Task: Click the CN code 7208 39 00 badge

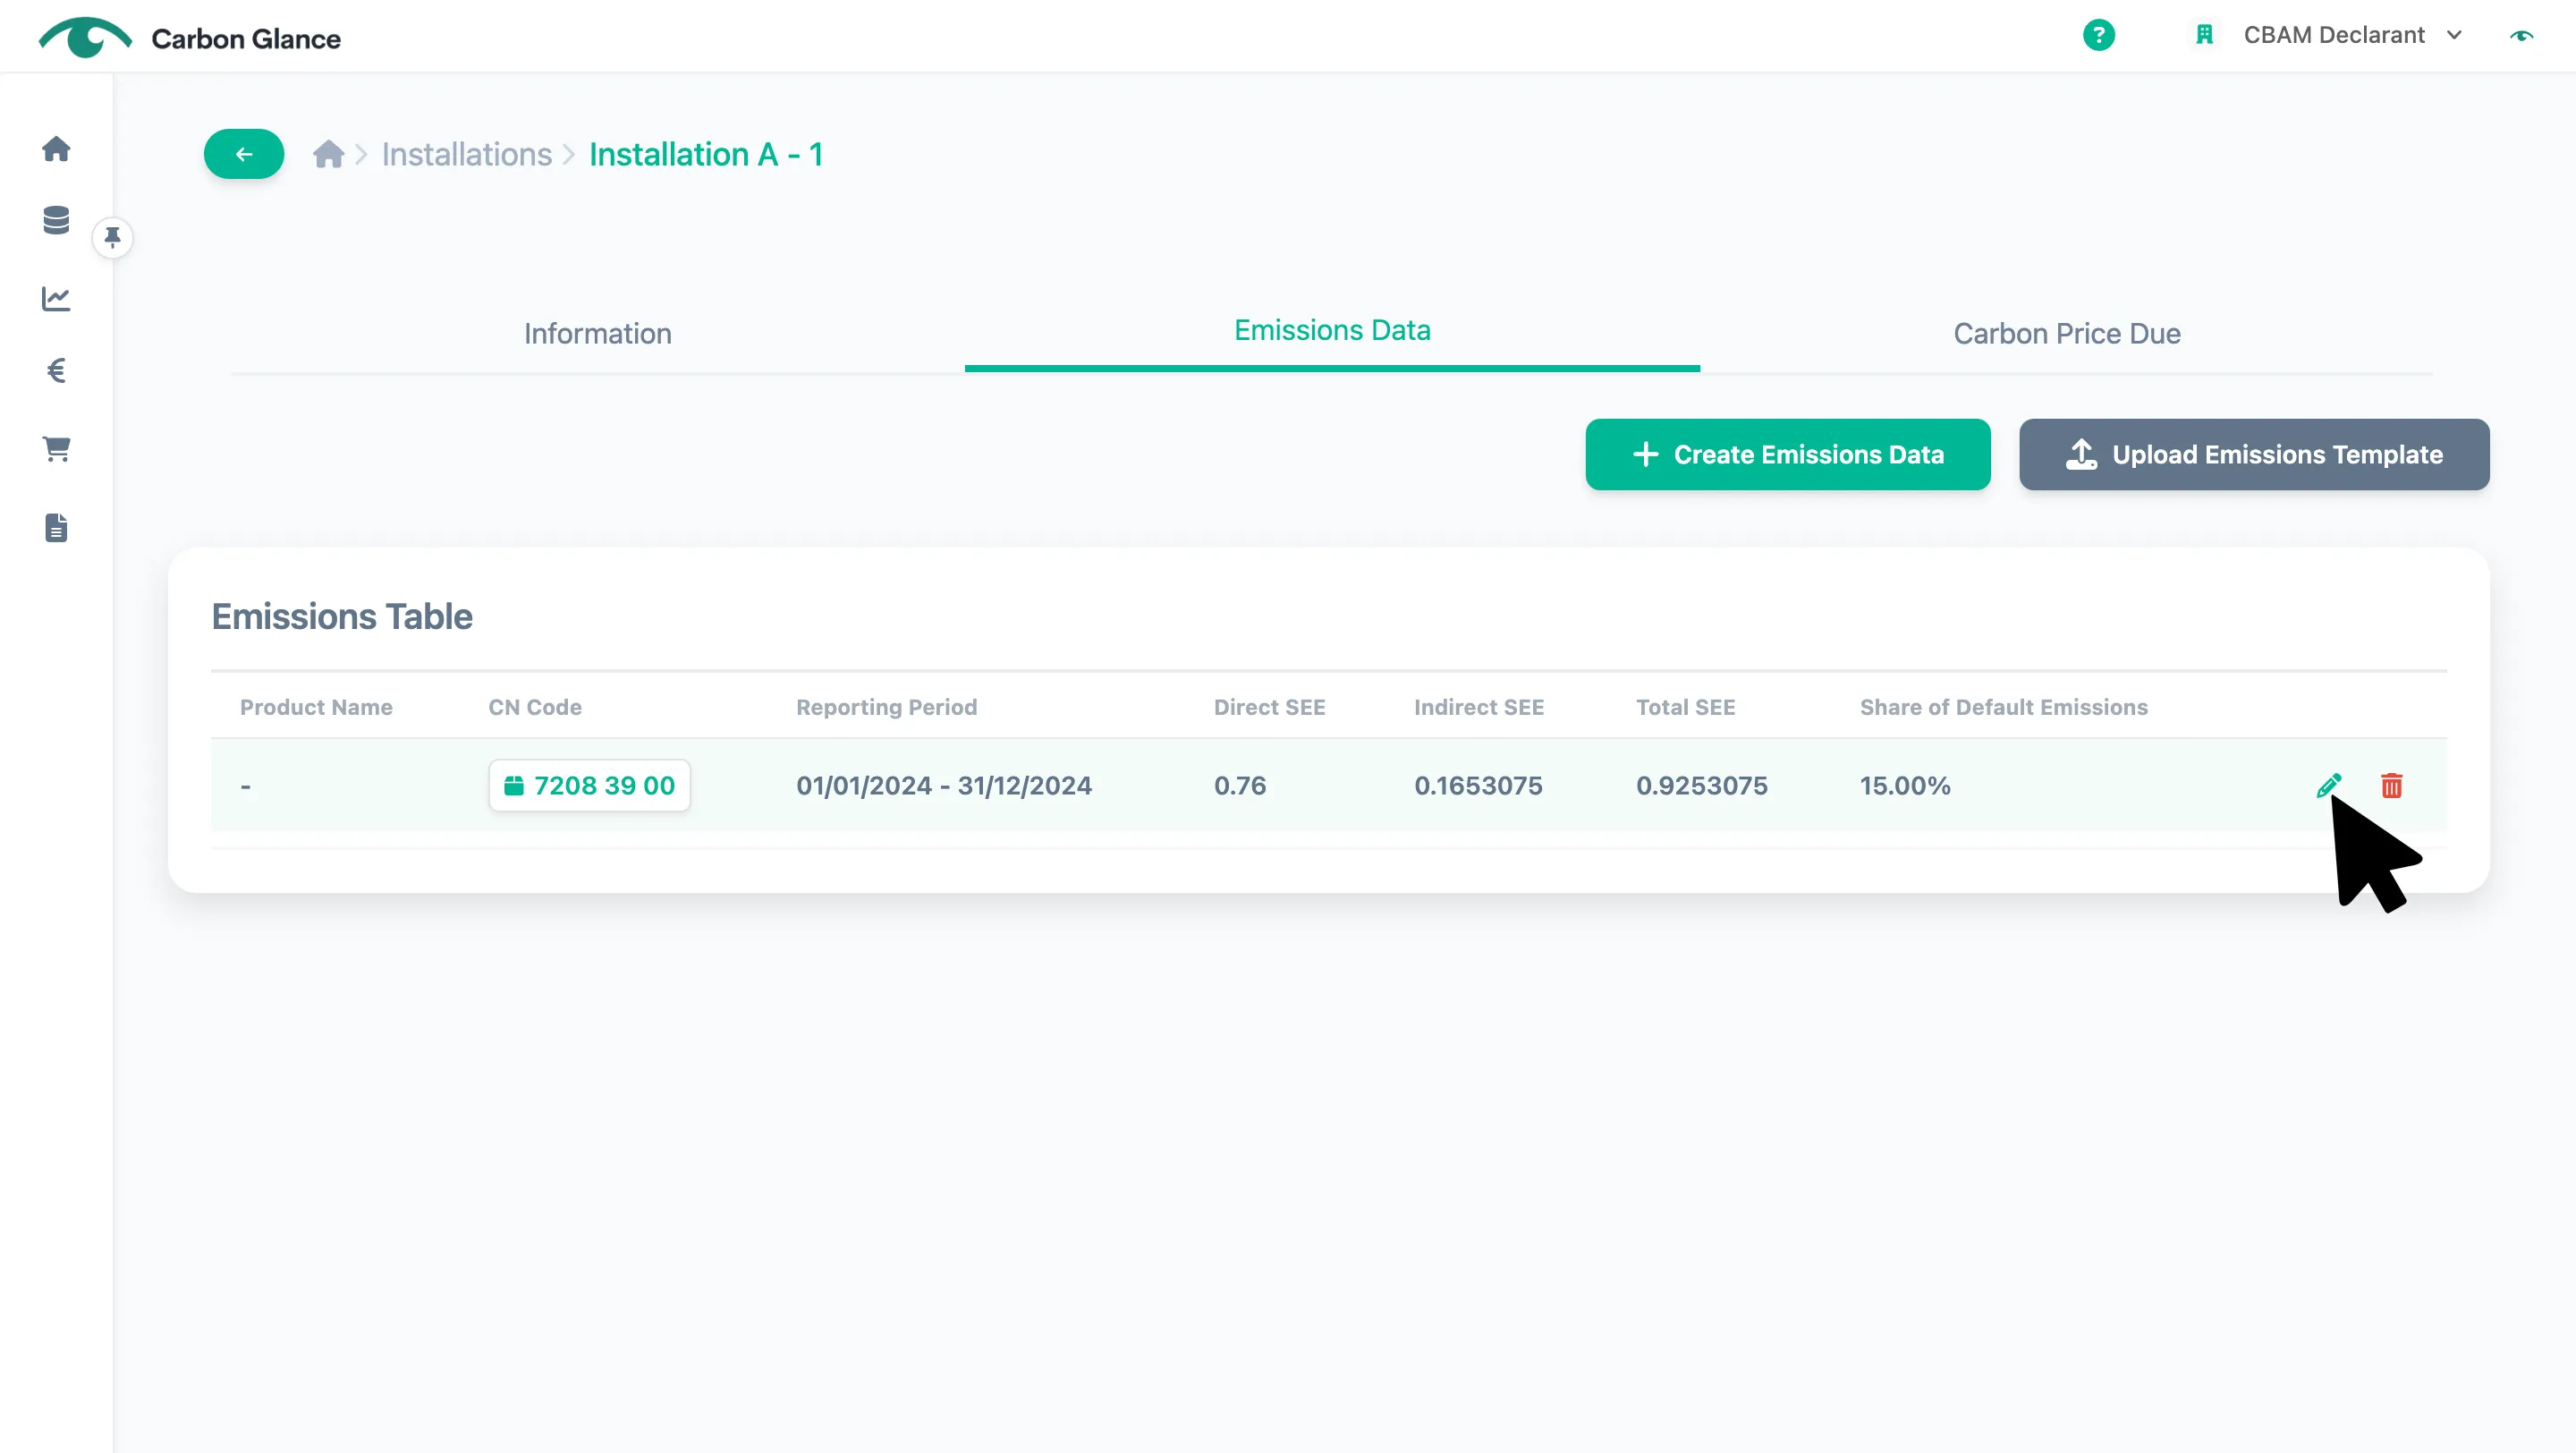Action: pos(589,785)
